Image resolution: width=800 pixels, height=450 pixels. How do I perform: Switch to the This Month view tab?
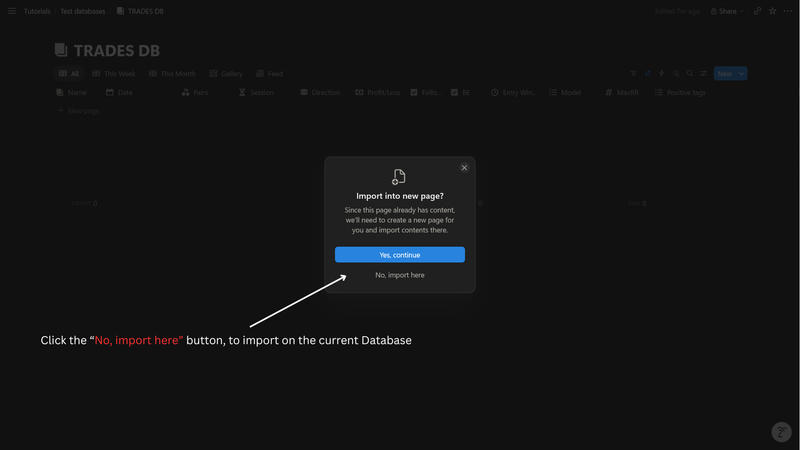click(172, 74)
